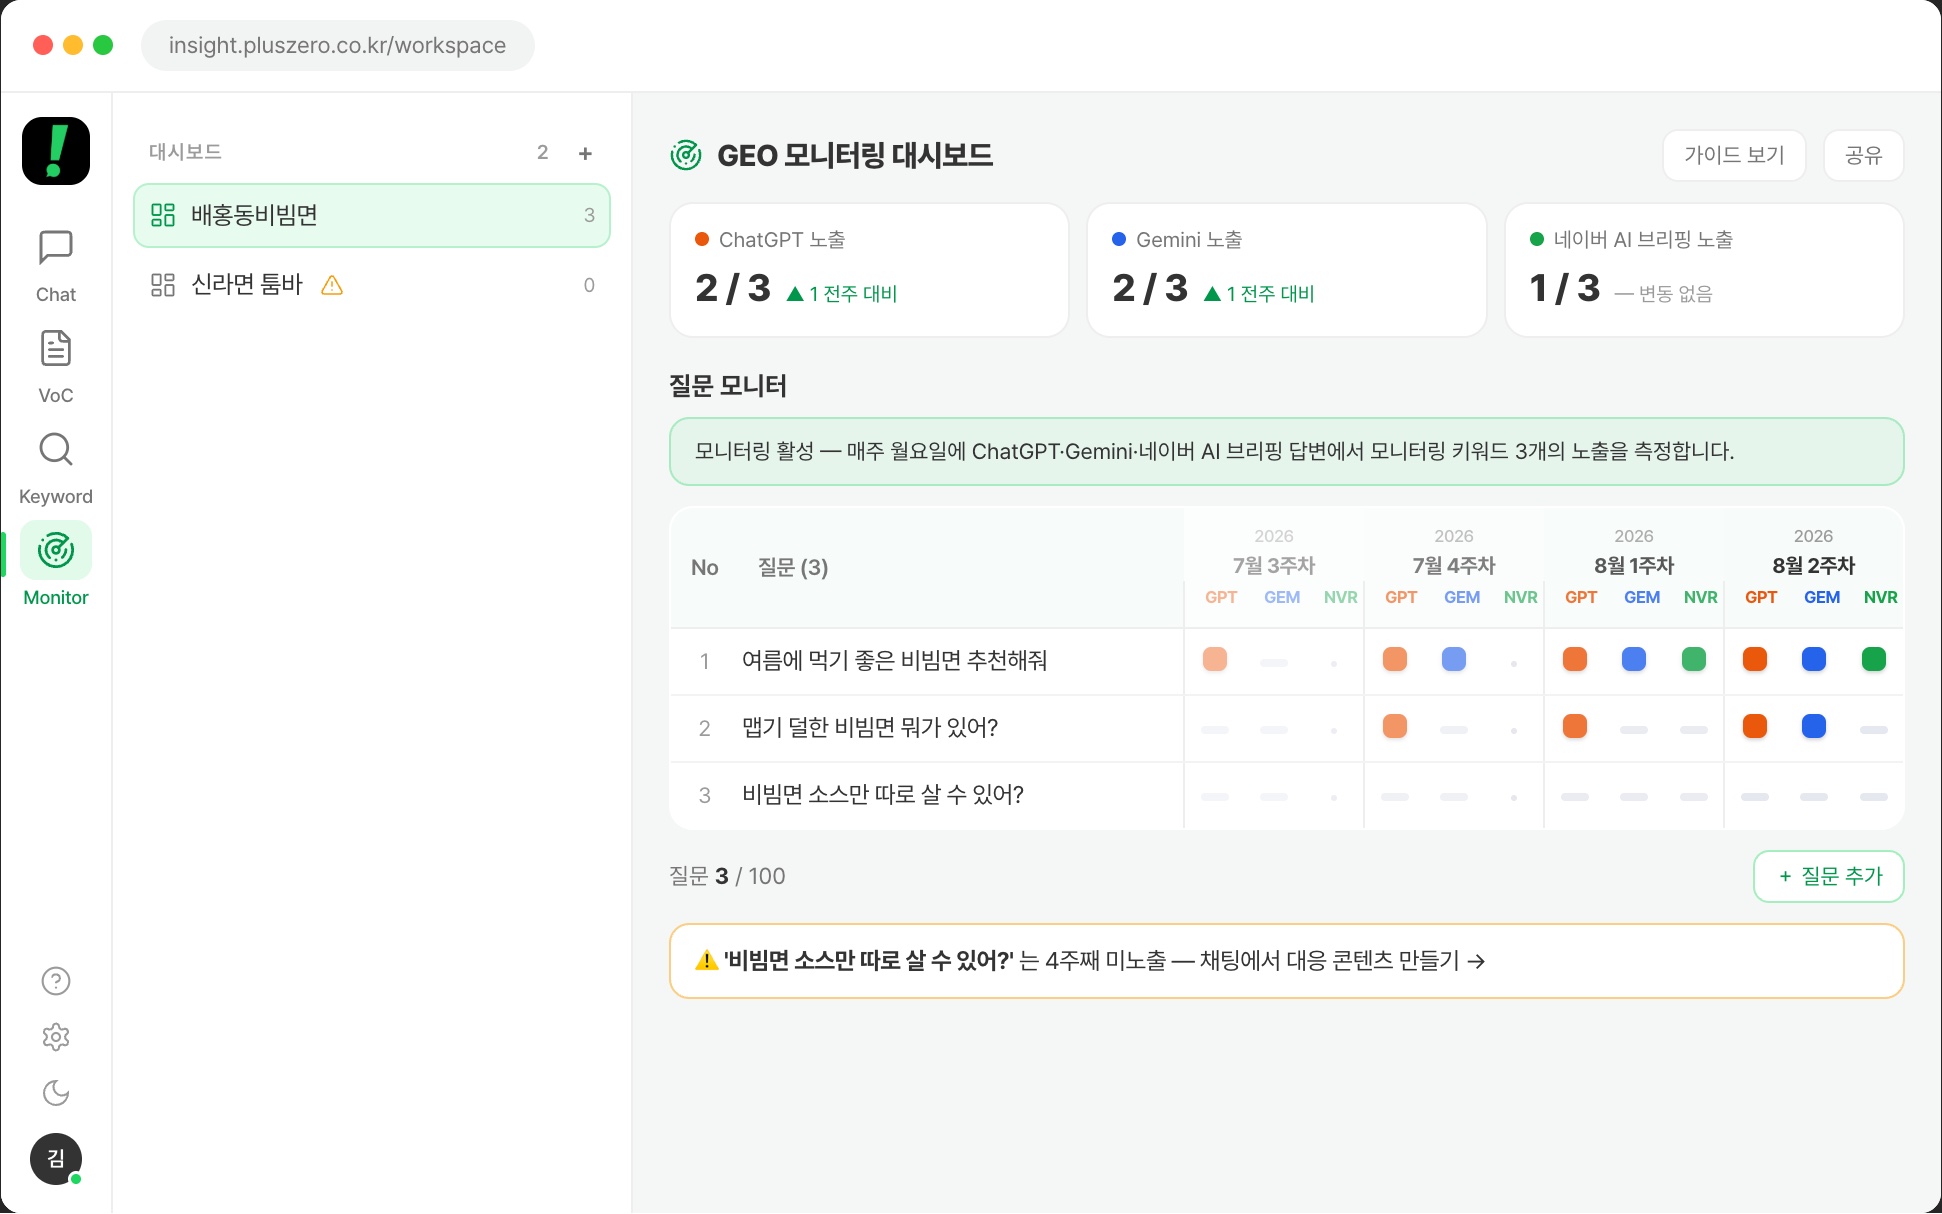This screenshot has height=1214, width=1942.
Task: Open the Gemini 노출 stat card
Action: [x=1286, y=270]
